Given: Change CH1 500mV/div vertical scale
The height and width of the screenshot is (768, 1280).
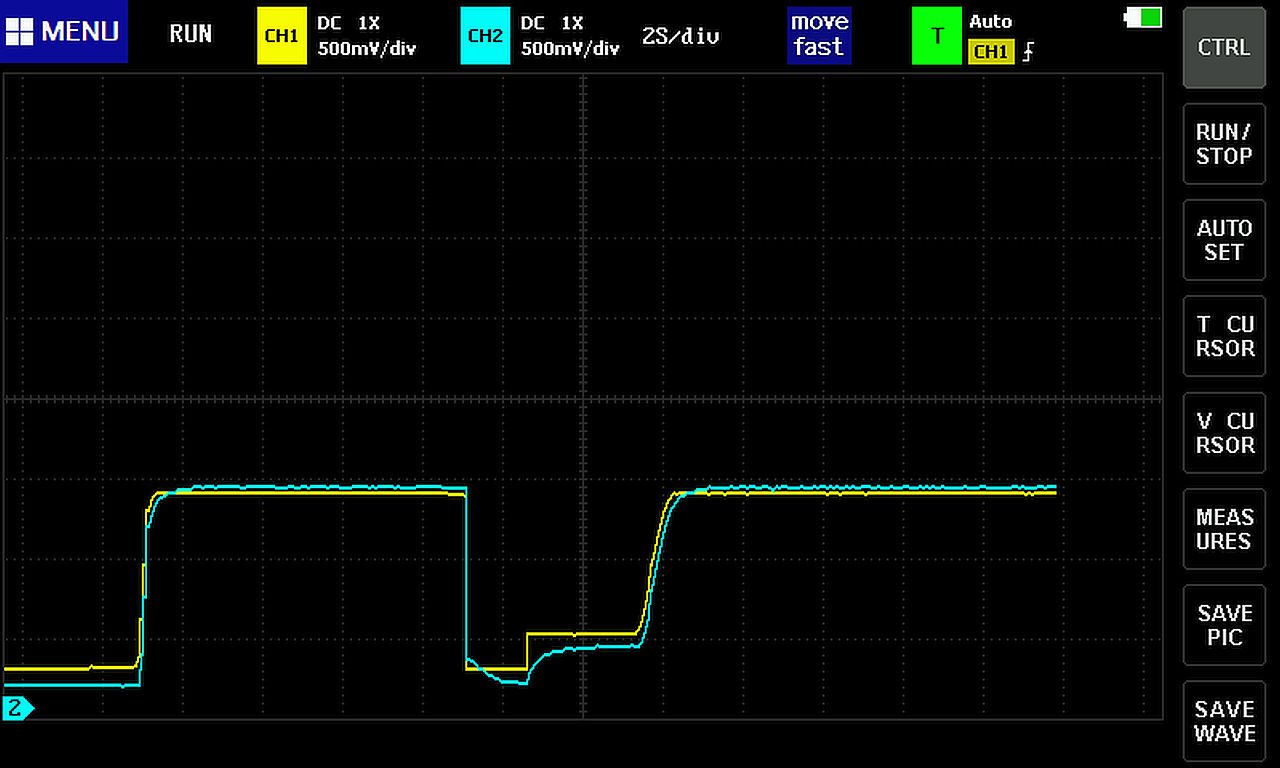Looking at the screenshot, I should click(x=366, y=49).
